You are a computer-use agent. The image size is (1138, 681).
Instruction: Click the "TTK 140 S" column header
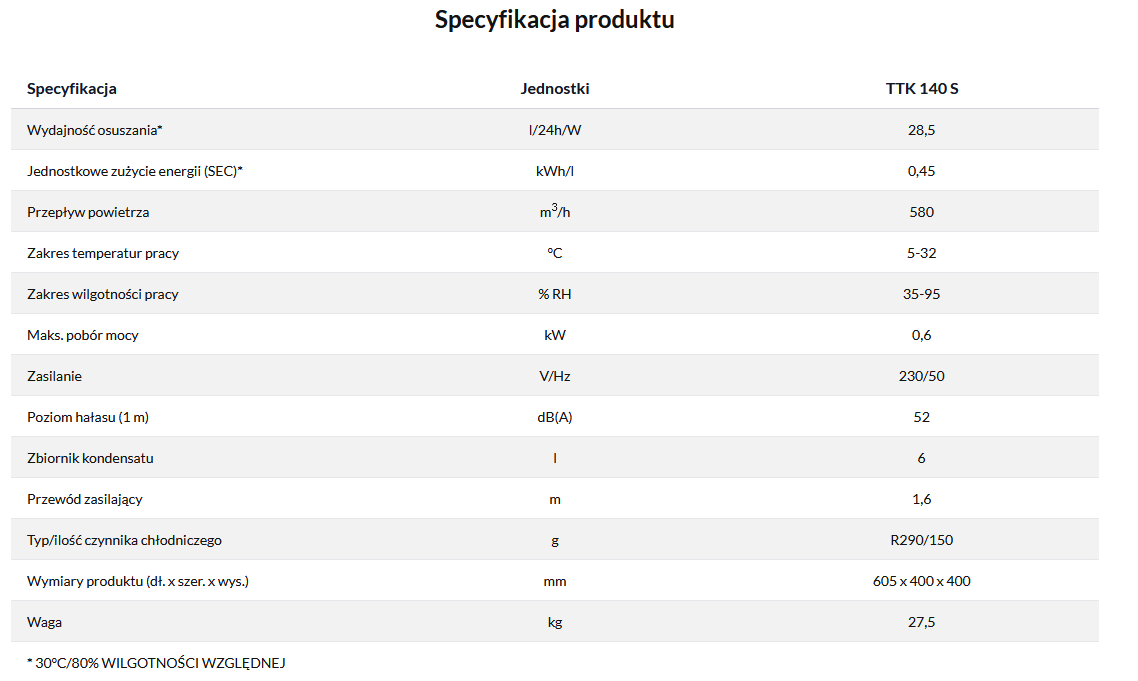[x=921, y=88]
